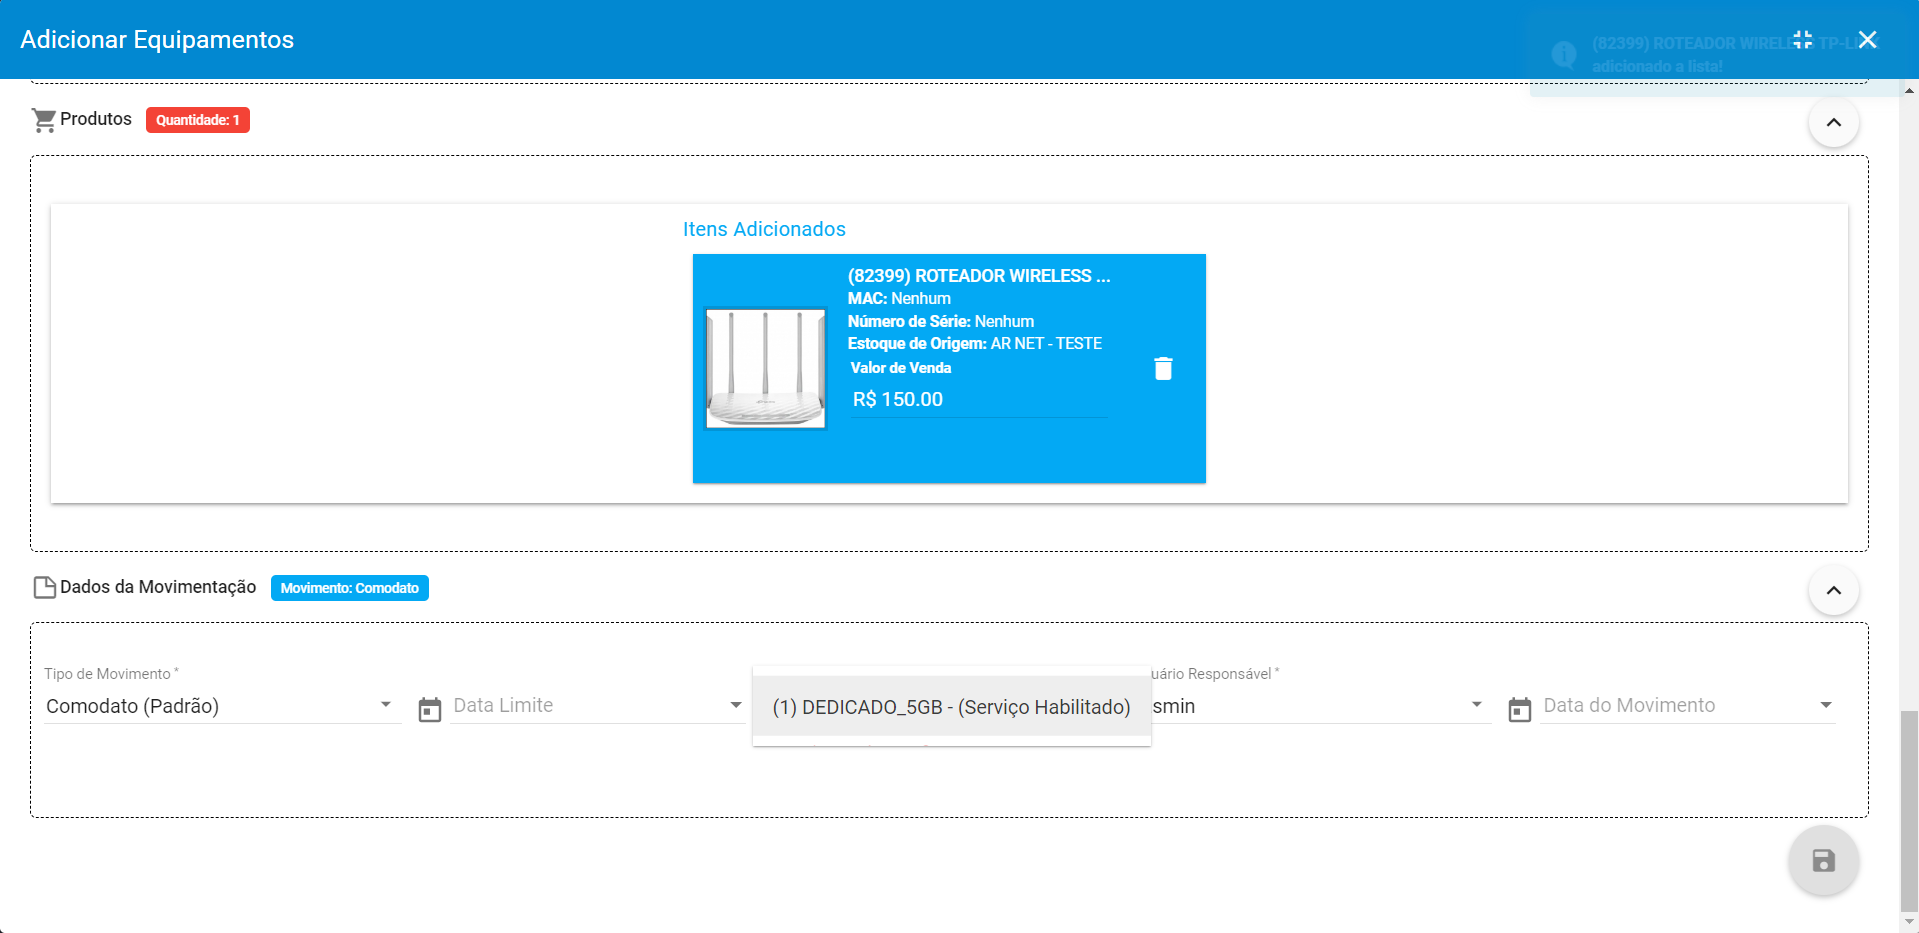Viewport: 1919px width, 933px height.
Task: Open the Tipo de Movimento dropdown
Action: (x=221, y=705)
